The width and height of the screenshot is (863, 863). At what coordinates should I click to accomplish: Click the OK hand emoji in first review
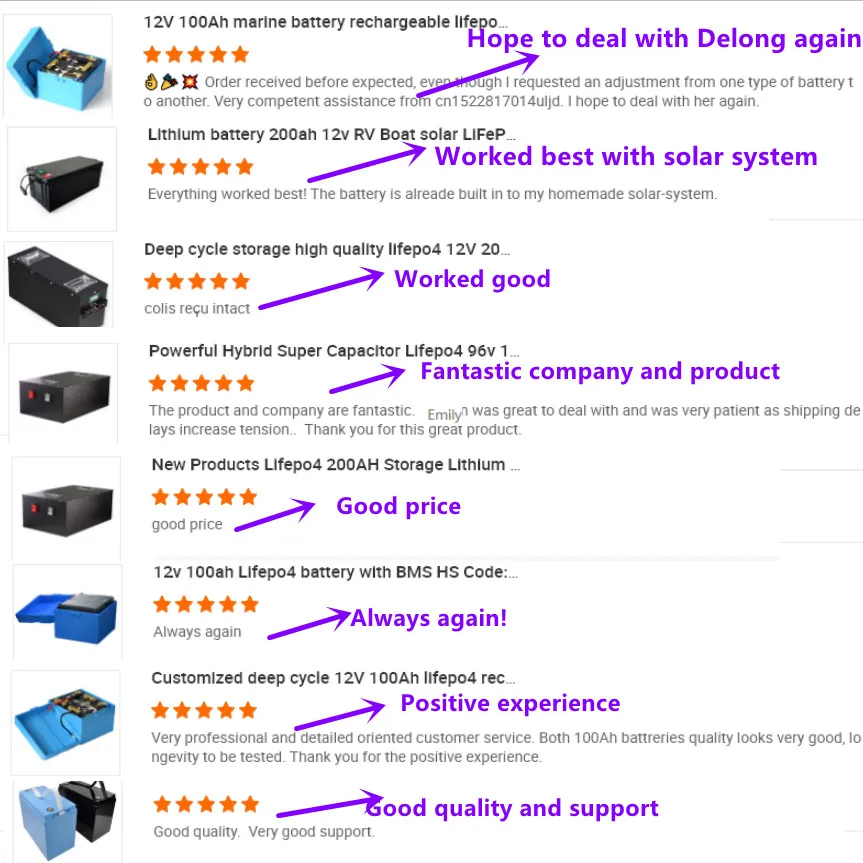click(x=151, y=82)
